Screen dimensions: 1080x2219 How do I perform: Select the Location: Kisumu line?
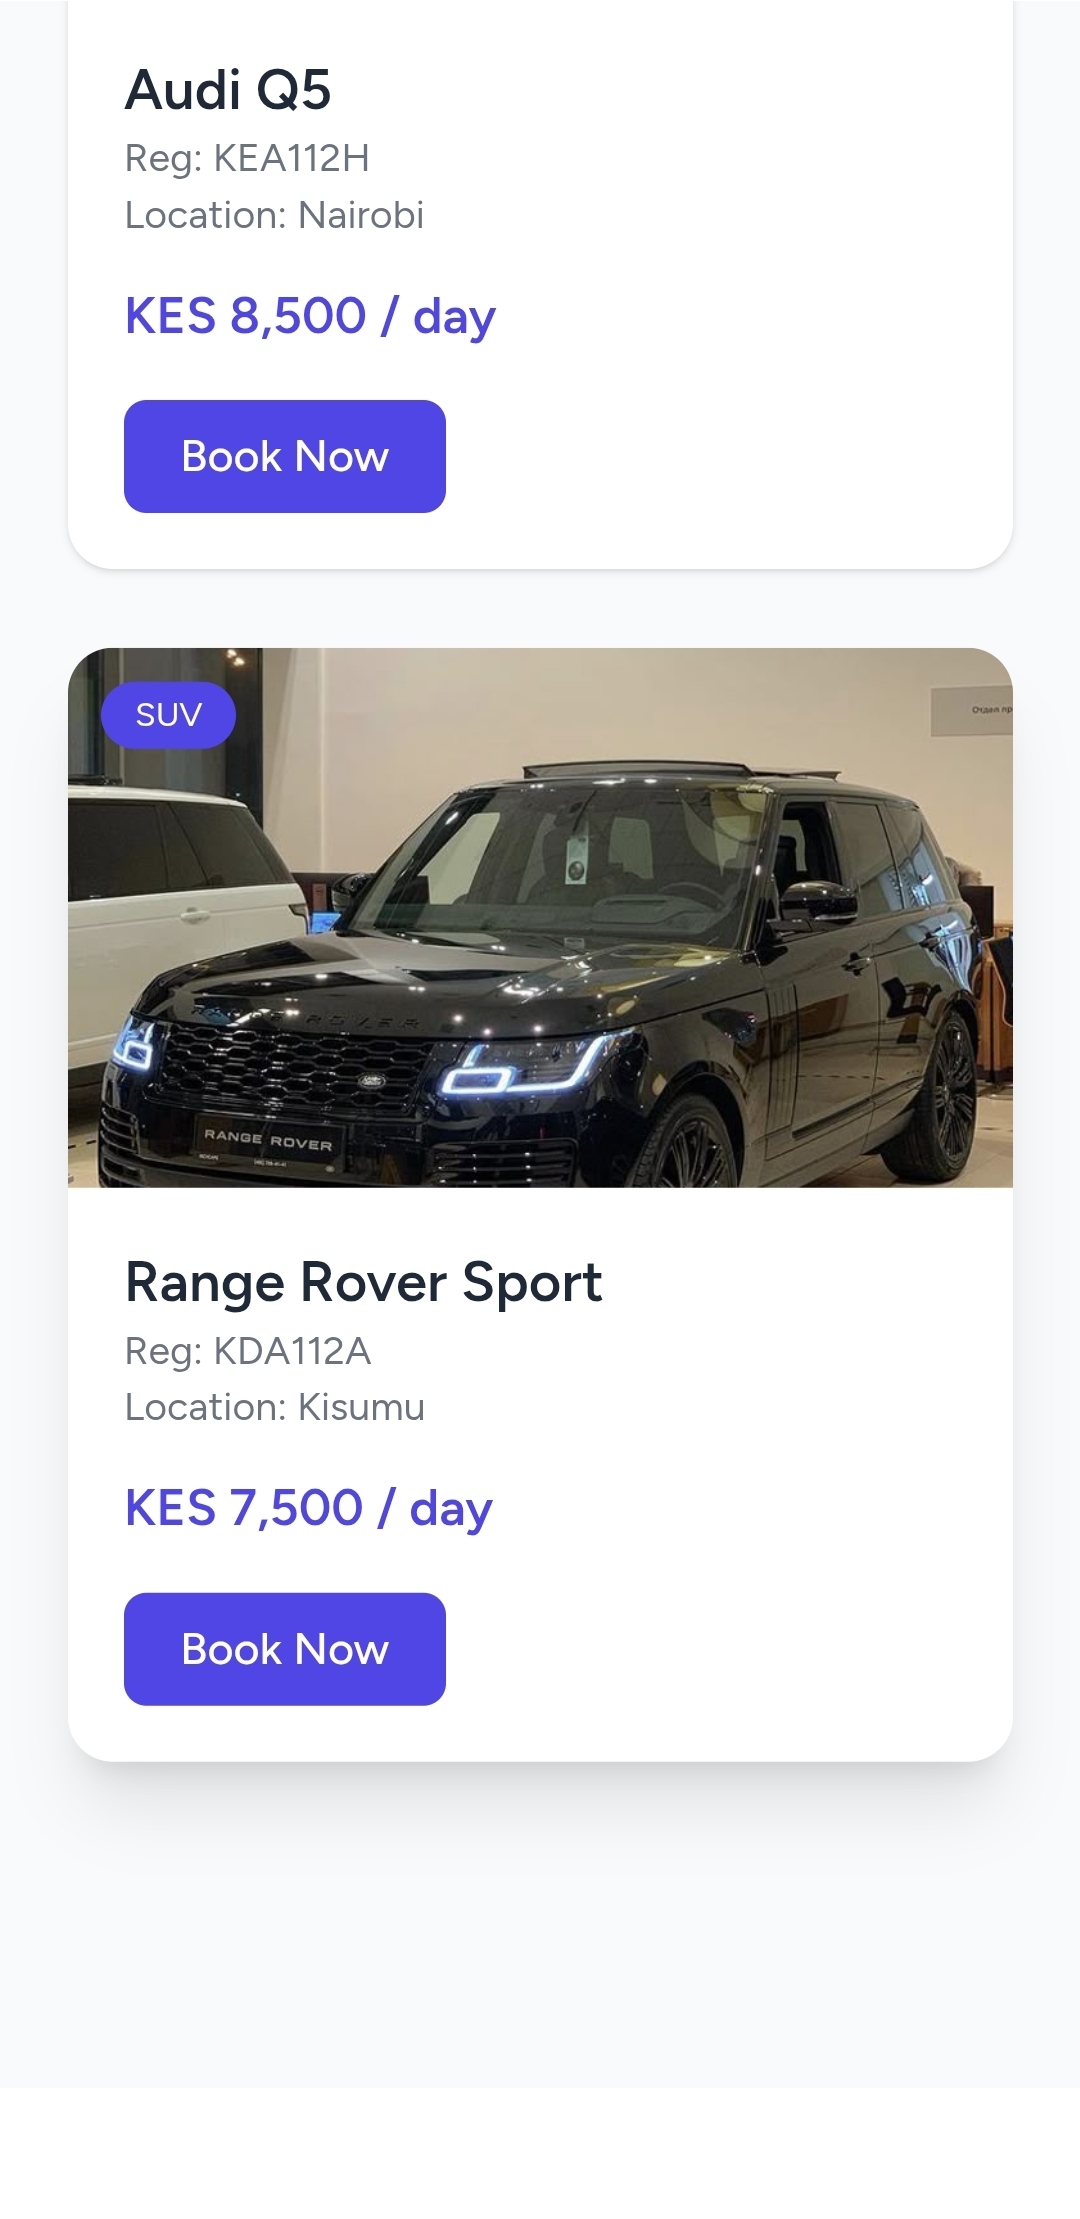[x=275, y=1407]
